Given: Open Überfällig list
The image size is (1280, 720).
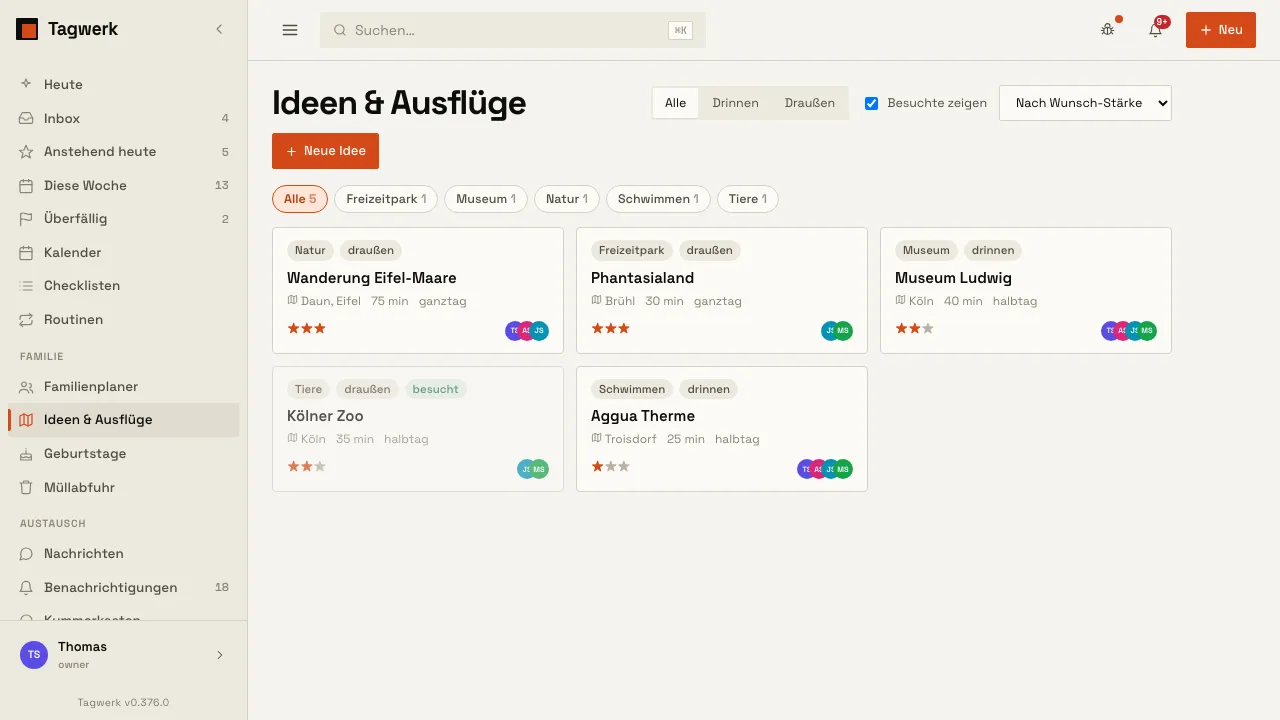Looking at the screenshot, I should (124, 219).
